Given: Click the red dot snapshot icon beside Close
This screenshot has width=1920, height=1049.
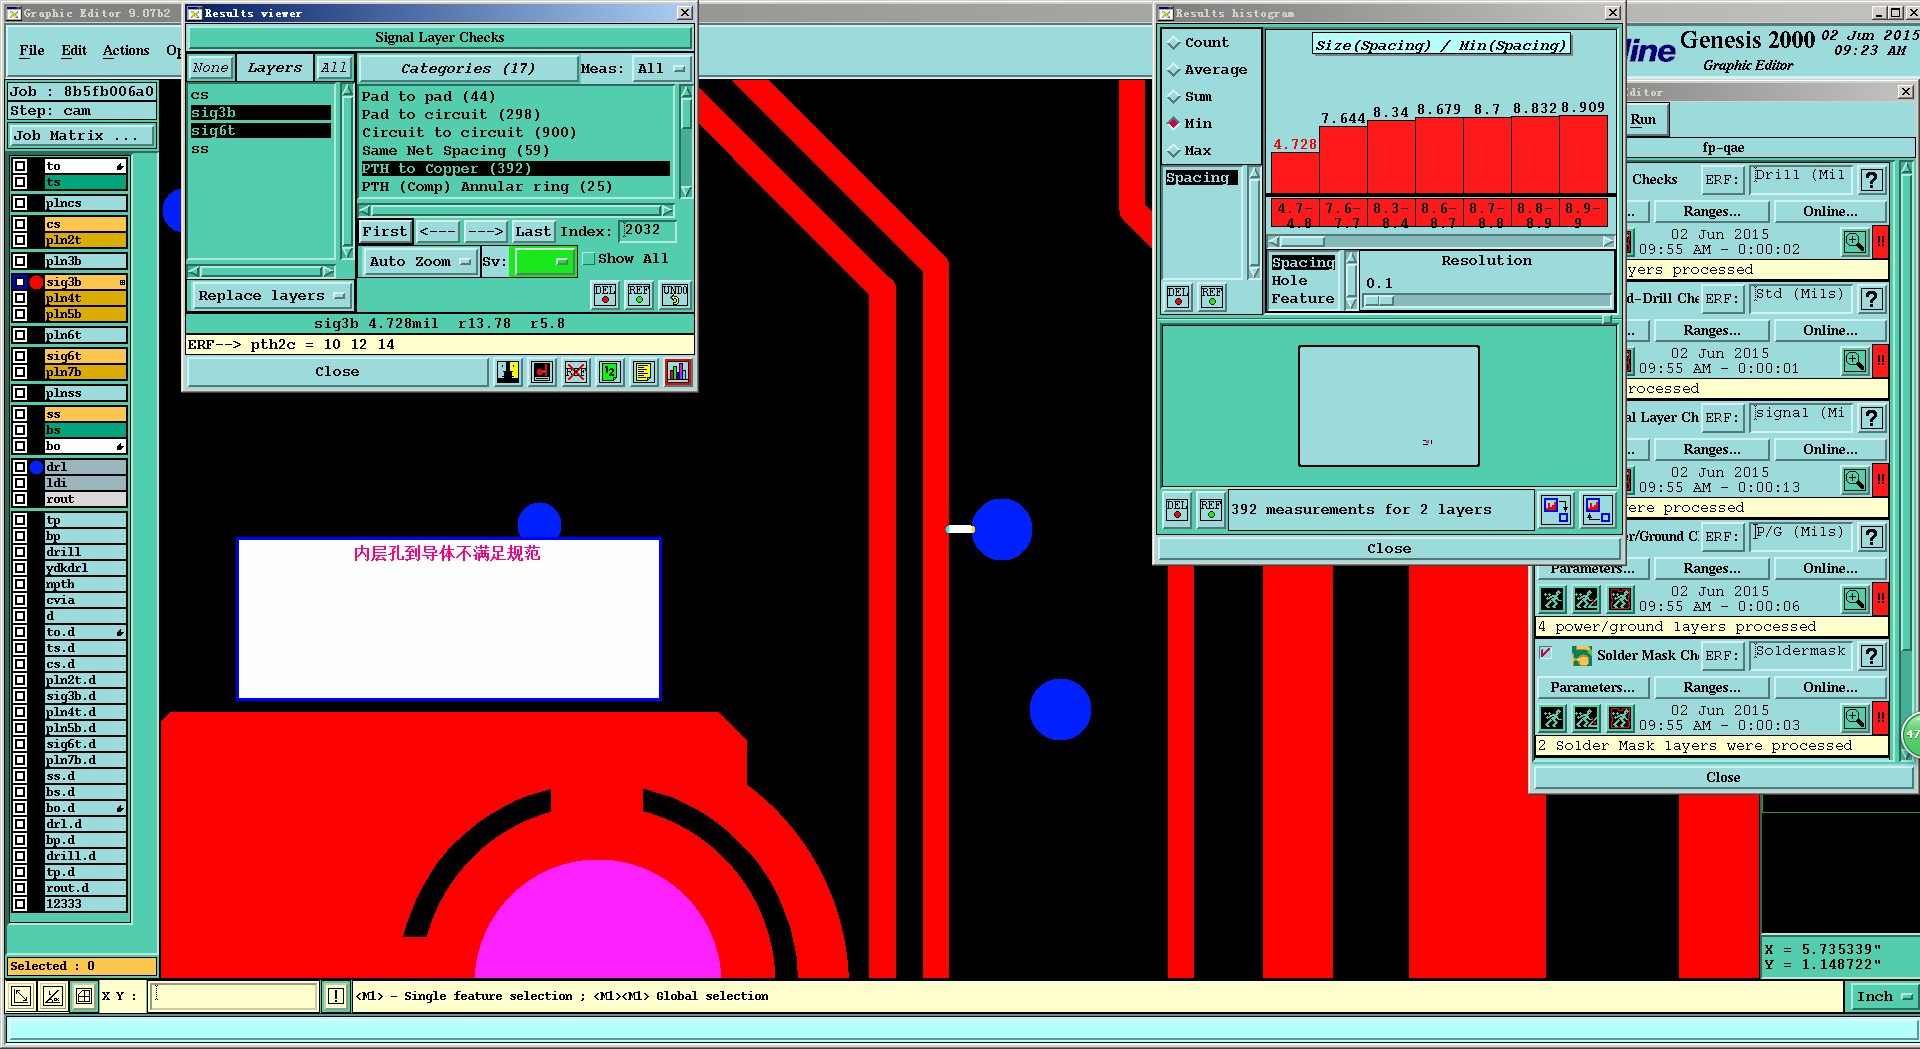Looking at the screenshot, I should pyautogui.click(x=542, y=372).
